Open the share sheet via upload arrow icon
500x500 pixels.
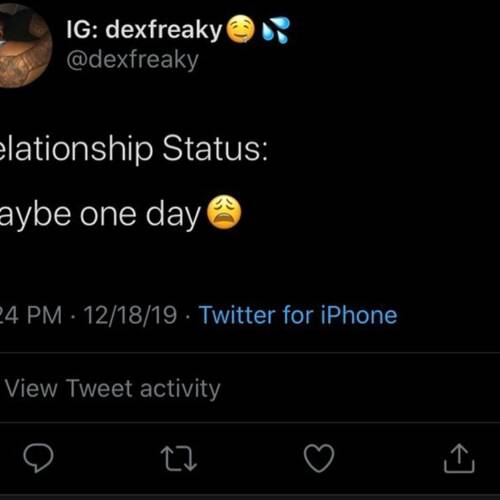pyautogui.click(x=459, y=458)
